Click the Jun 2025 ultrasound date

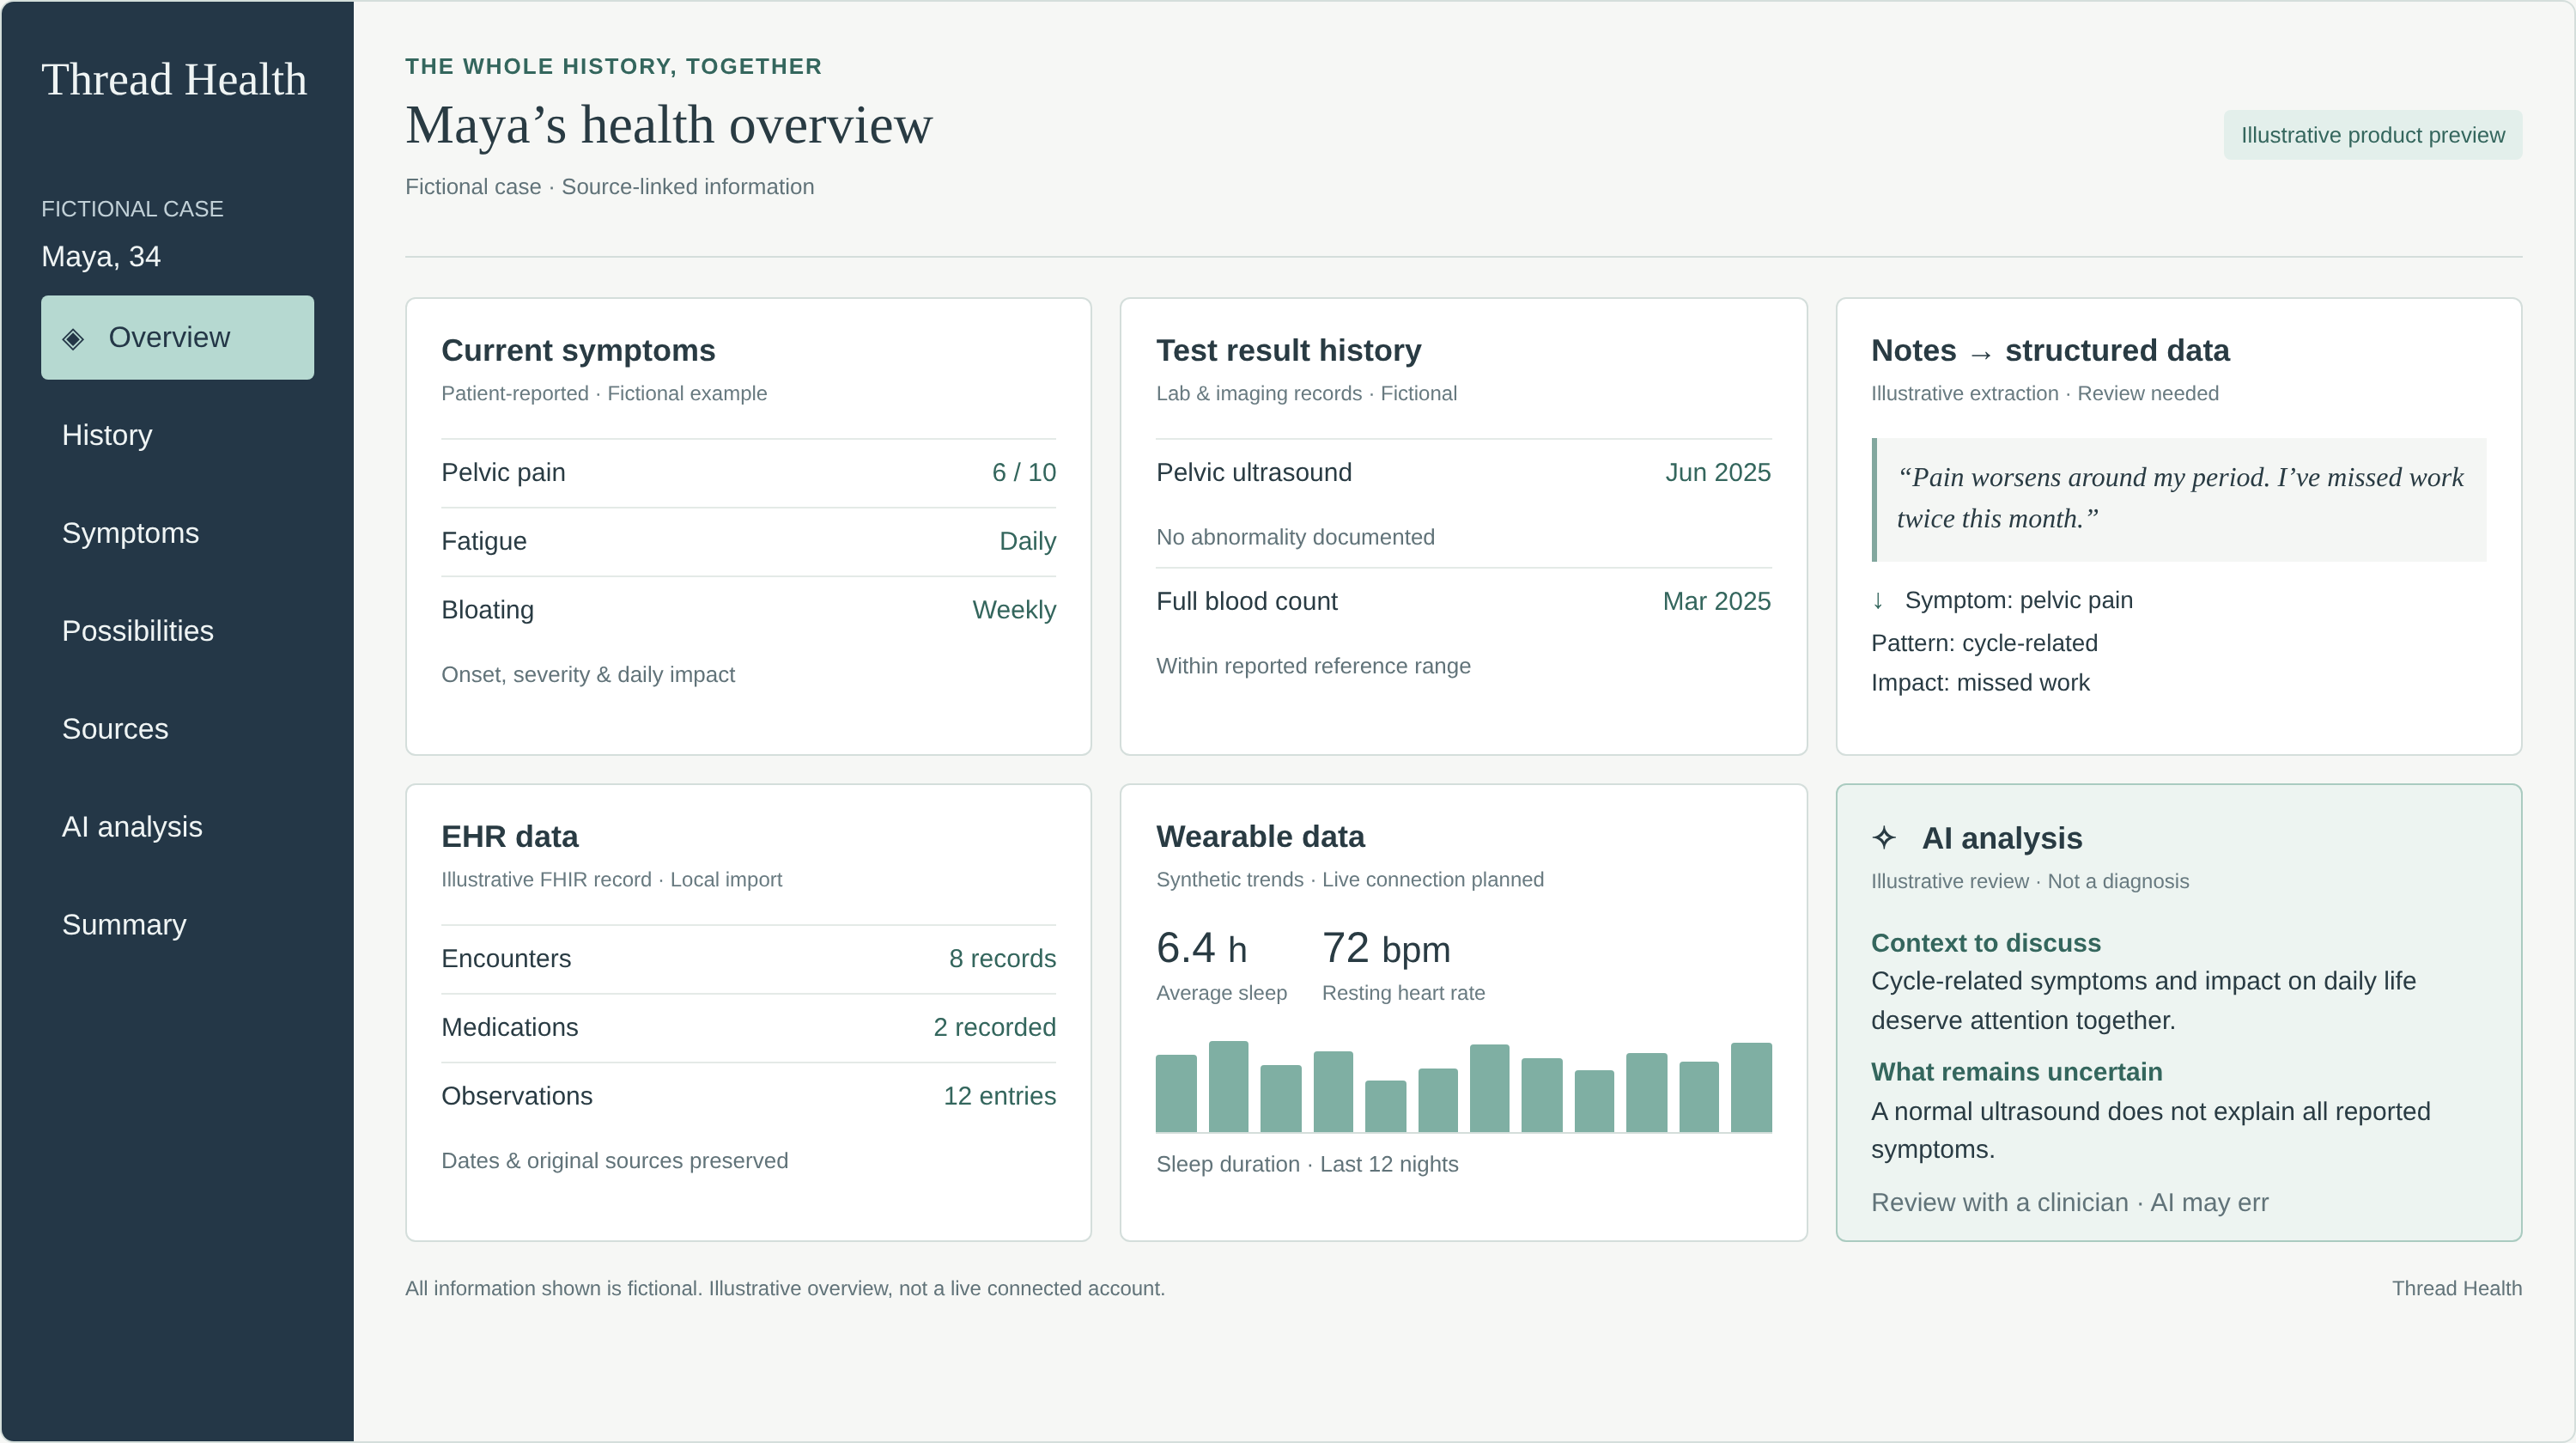click(1717, 473)
